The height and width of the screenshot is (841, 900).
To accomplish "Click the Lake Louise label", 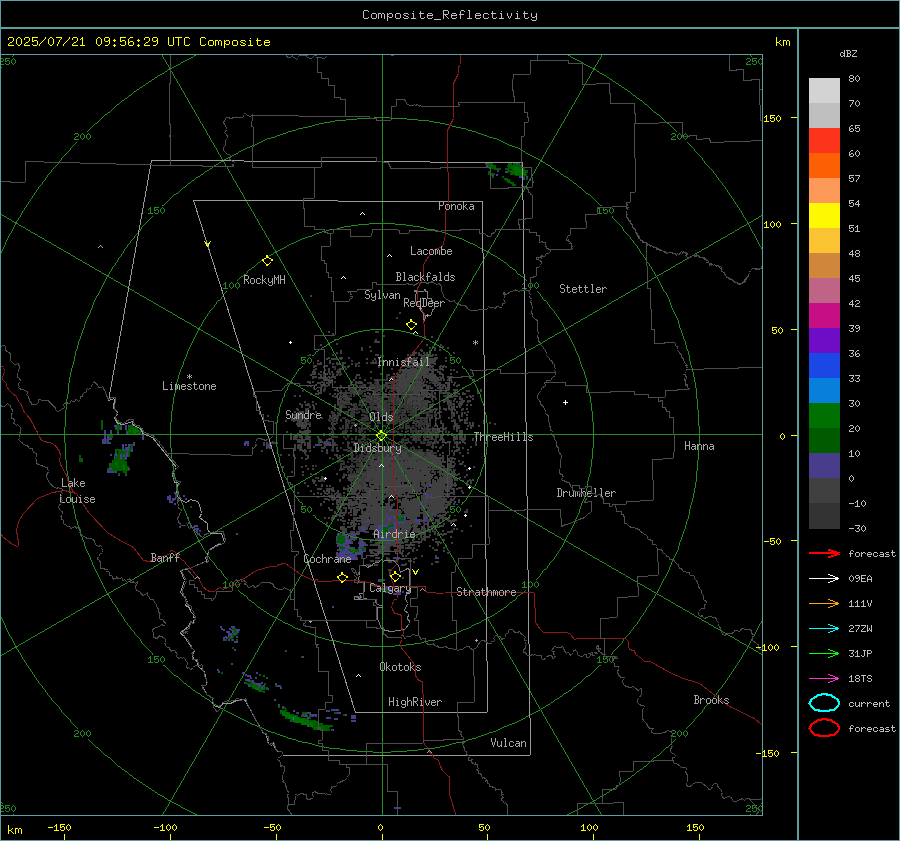I will pyautogui.click(x=77, y=491).
